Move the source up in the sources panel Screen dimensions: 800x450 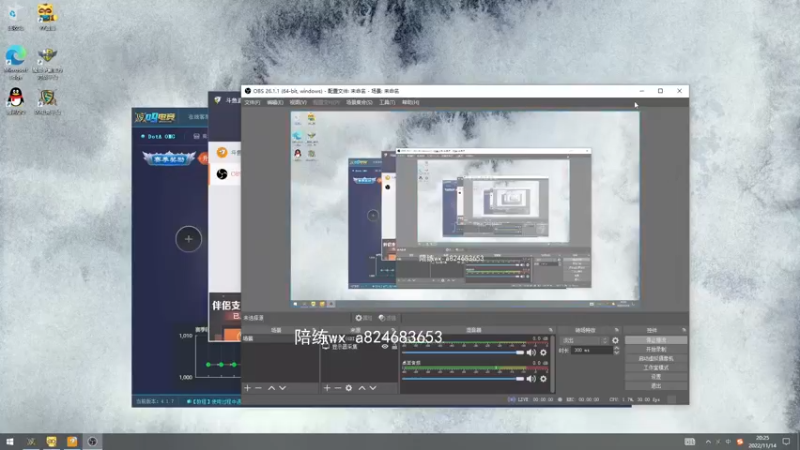(x=362, y=388)
